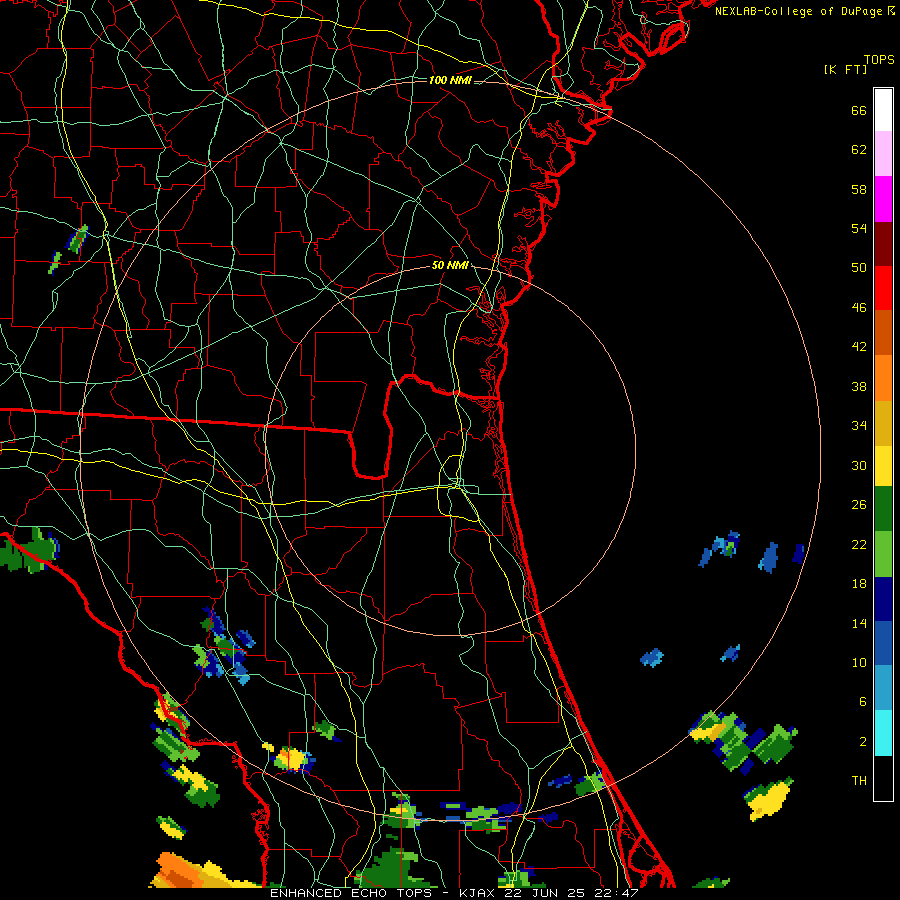The height and width of the screenshot is (900, 900).
Task: Click the NEXLAB-College of DuPage title text
Action: 798,11
